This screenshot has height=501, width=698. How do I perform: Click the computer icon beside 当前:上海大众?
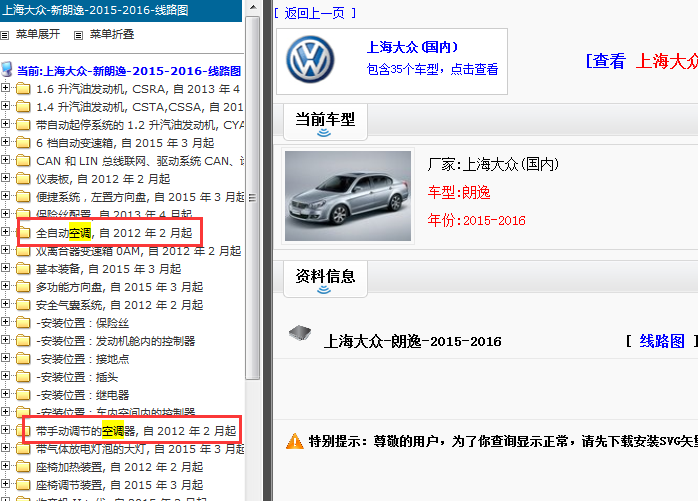pos(7,69)
